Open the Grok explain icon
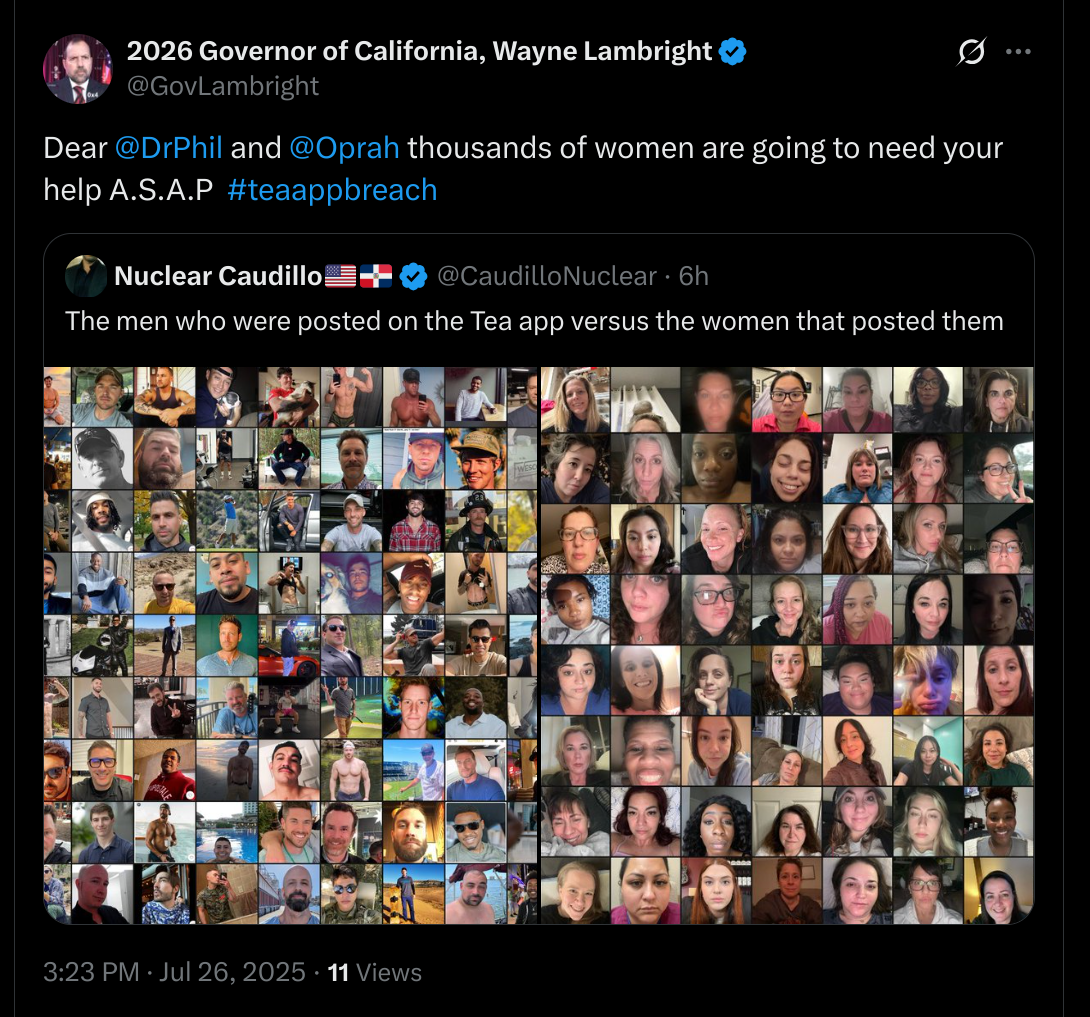The image size is (1090, 1017). click(x=970, y=51)
